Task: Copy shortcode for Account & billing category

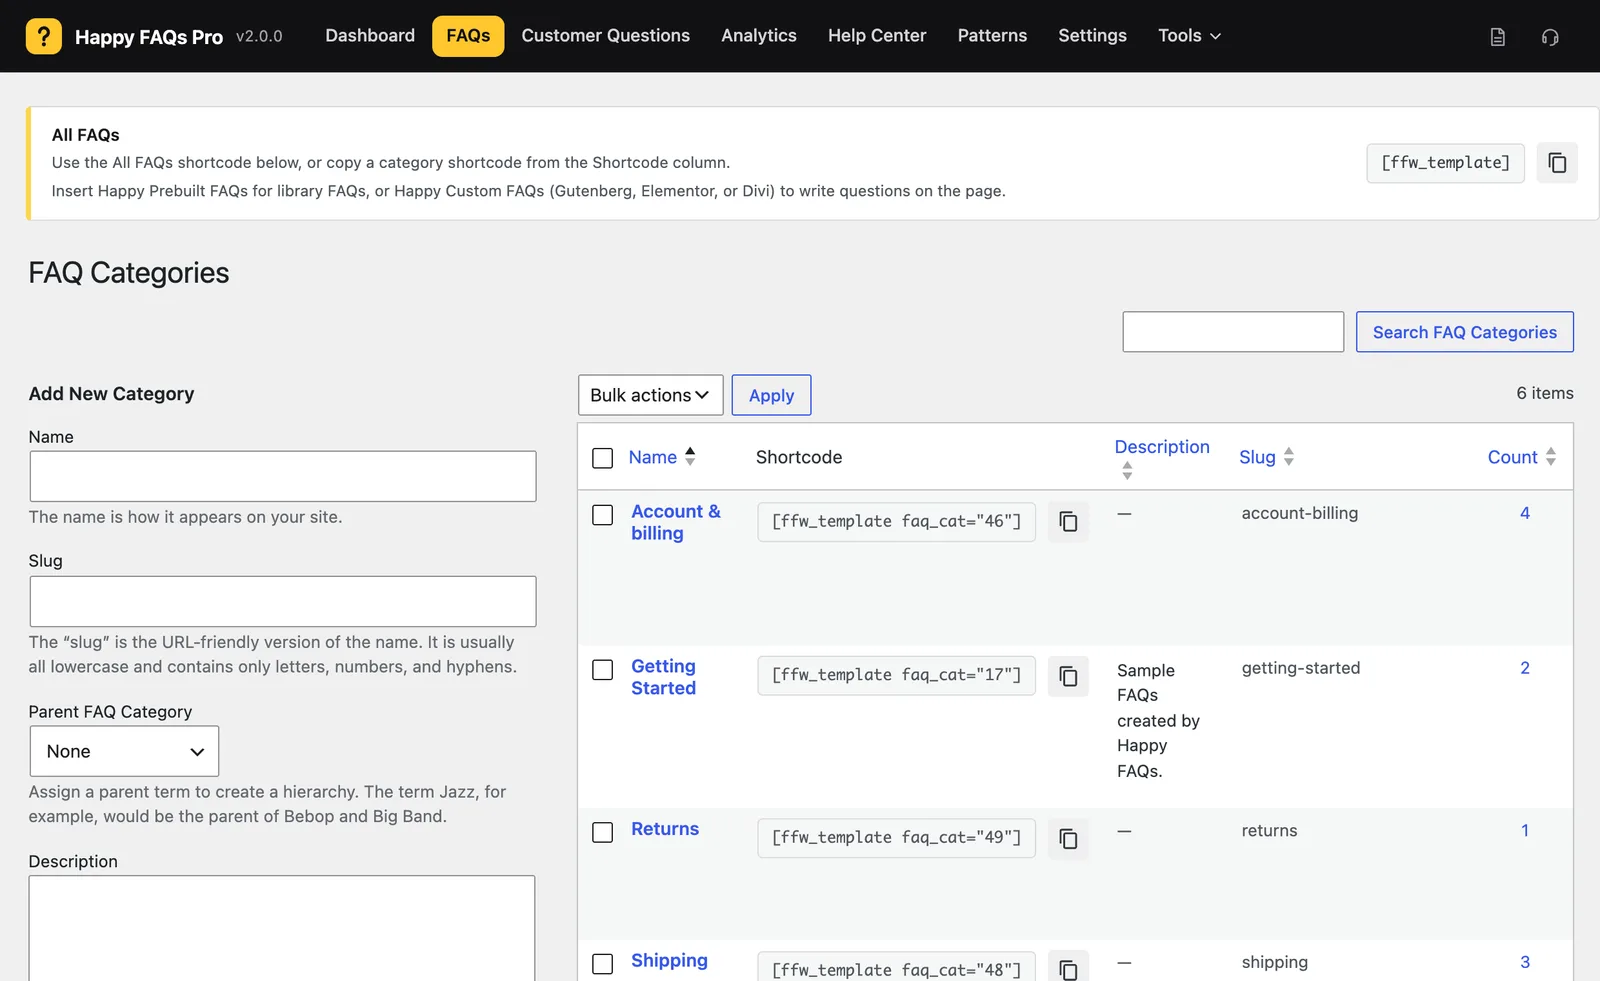Action: (1068, 522)
